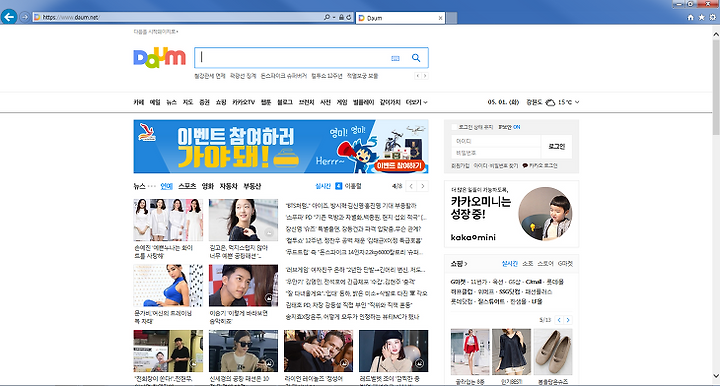Select the 실시간 shopping tab
Viewport: 720px width, 386px height.
point(509,263)
